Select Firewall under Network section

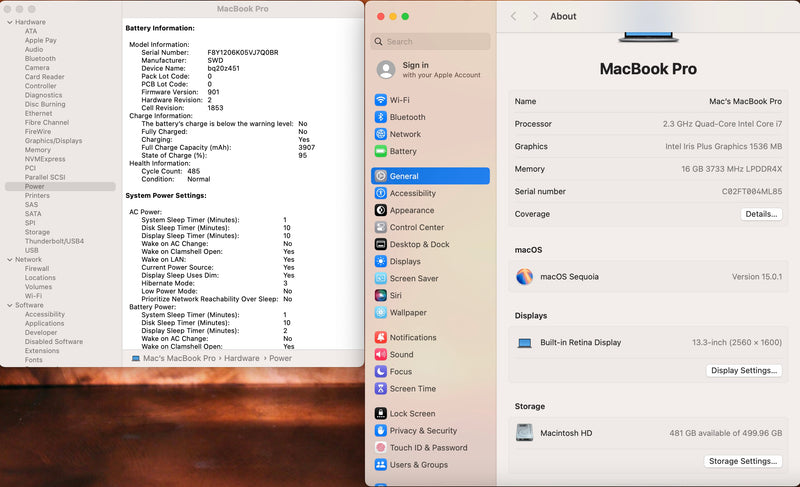click(37, 269)
